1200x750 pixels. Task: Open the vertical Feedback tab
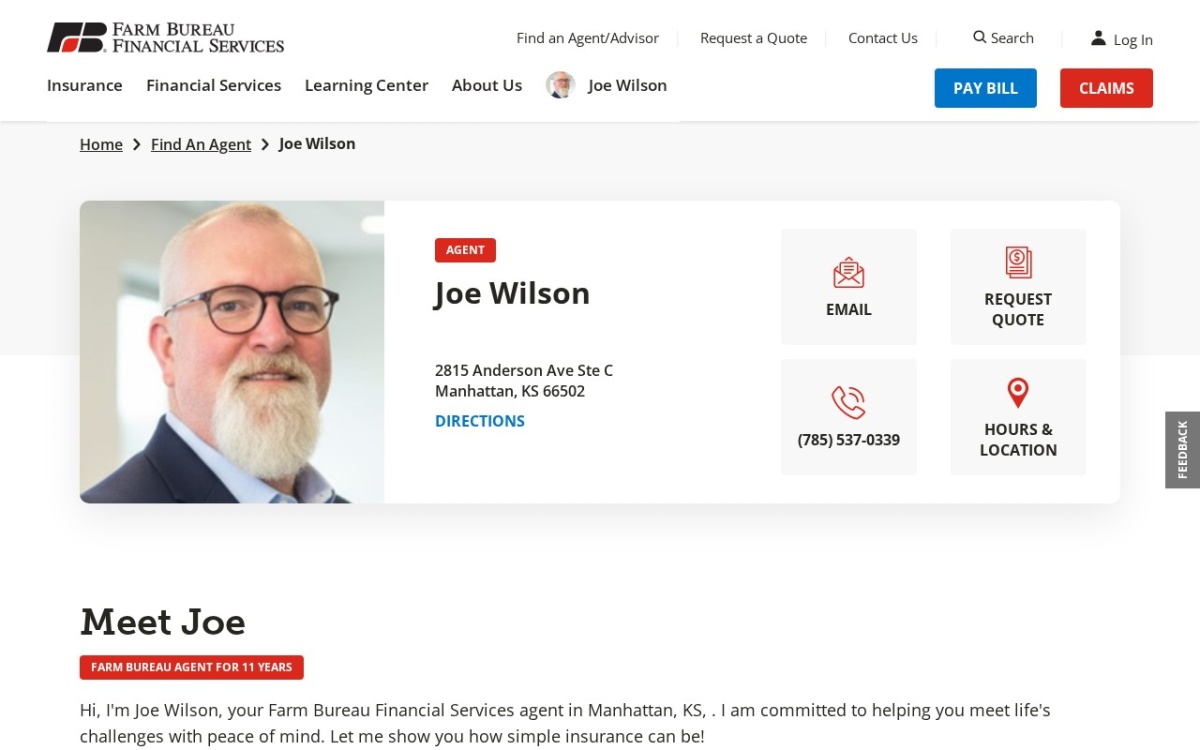pyautogui.click(x=1182, y=450)
